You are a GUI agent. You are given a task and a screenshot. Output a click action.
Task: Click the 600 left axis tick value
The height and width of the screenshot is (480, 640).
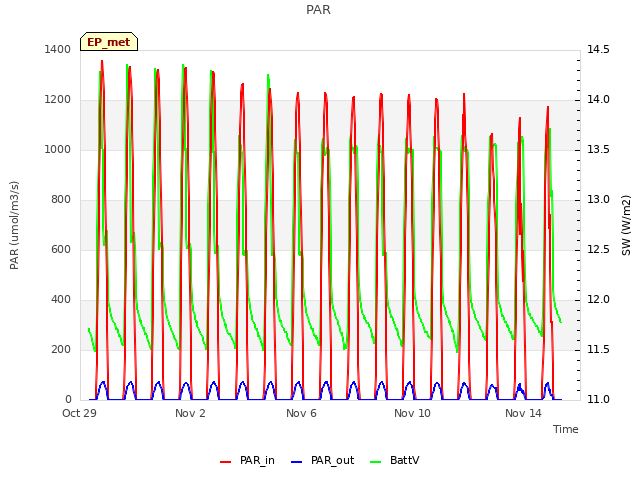[x=61, y=249]
